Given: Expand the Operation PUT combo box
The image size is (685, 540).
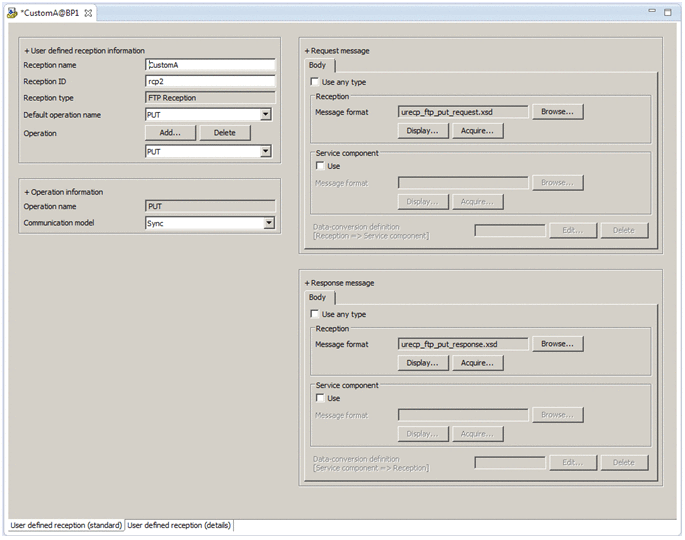Looking at the screenshot, I should 266,151.
